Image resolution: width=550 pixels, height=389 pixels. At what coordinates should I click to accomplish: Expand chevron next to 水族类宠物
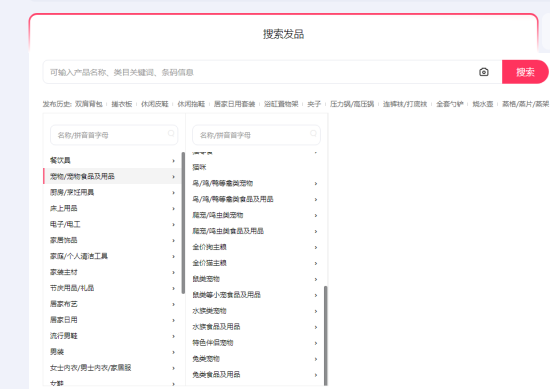[x=316, y=311]
